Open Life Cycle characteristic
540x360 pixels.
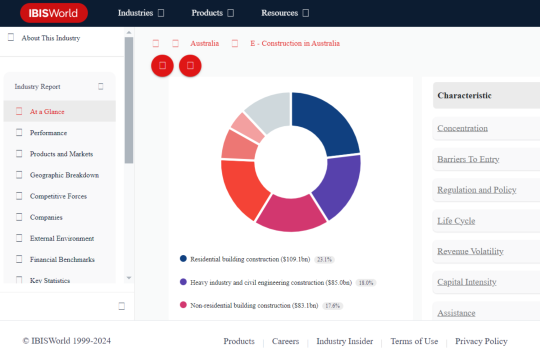tap(456, 220)
